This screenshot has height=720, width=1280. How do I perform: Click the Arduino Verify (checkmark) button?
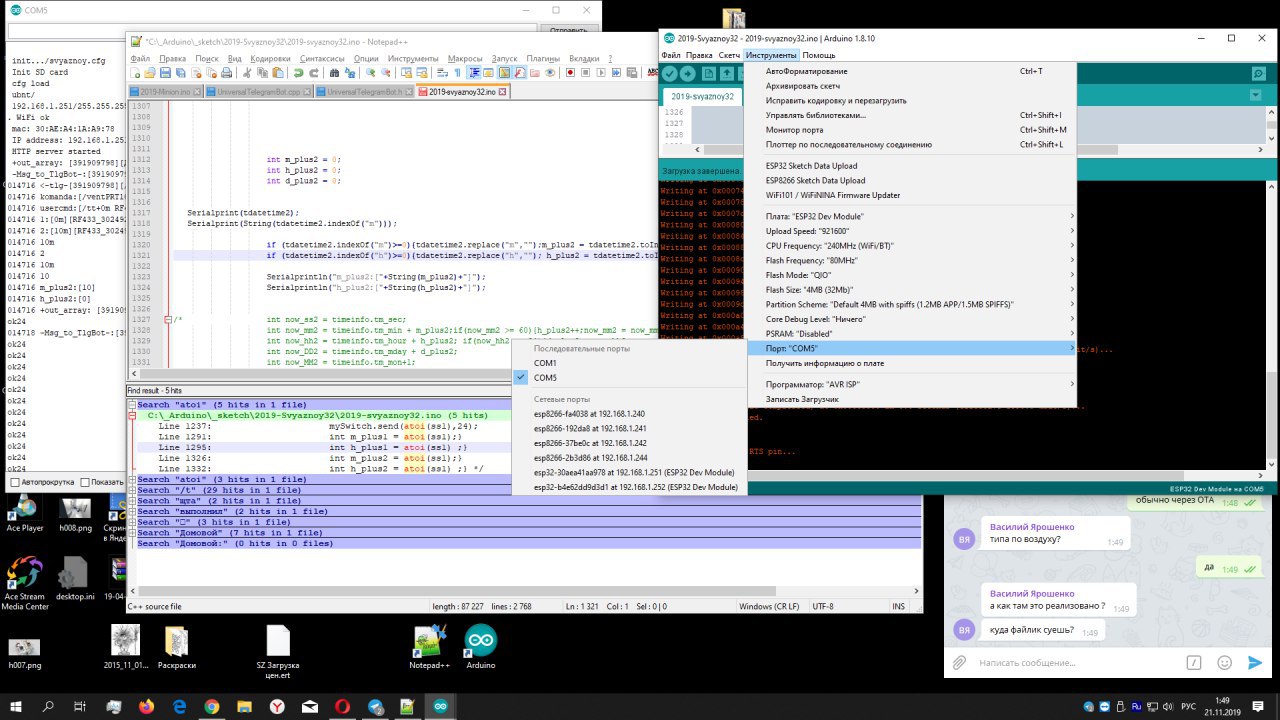click(670, 74)
